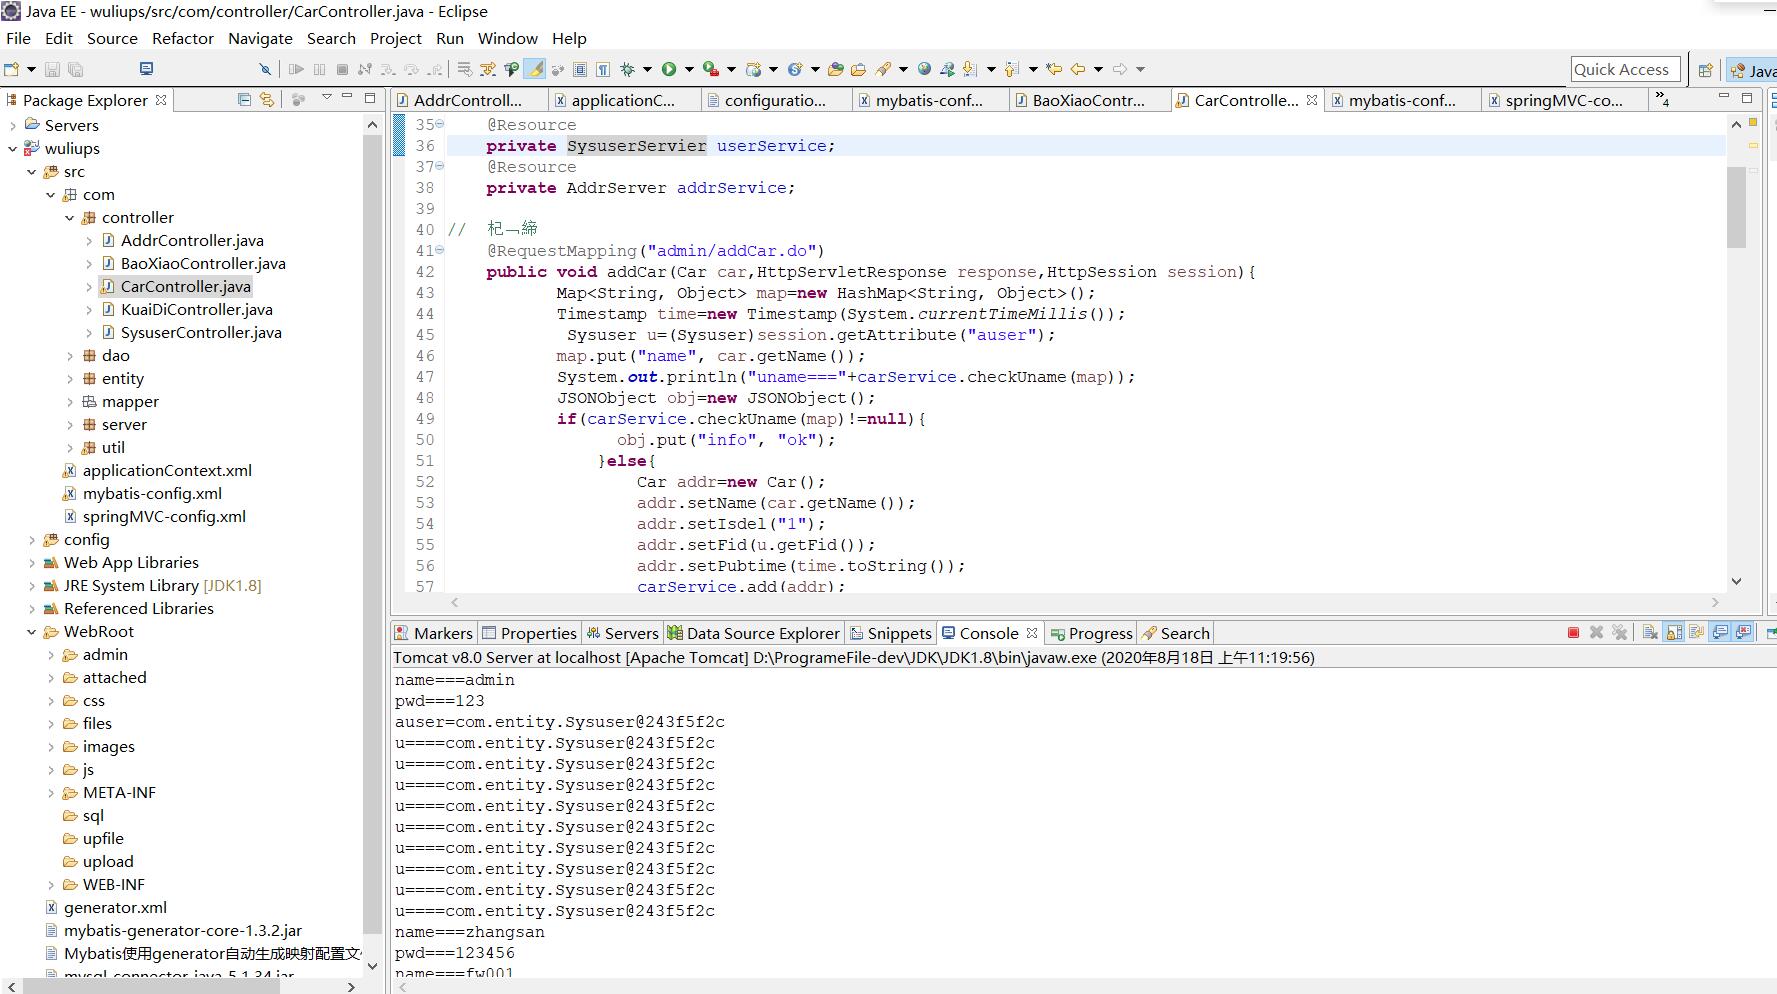Toggle Word Wrap in the Console toolbar

click(x=1697, y=632)
